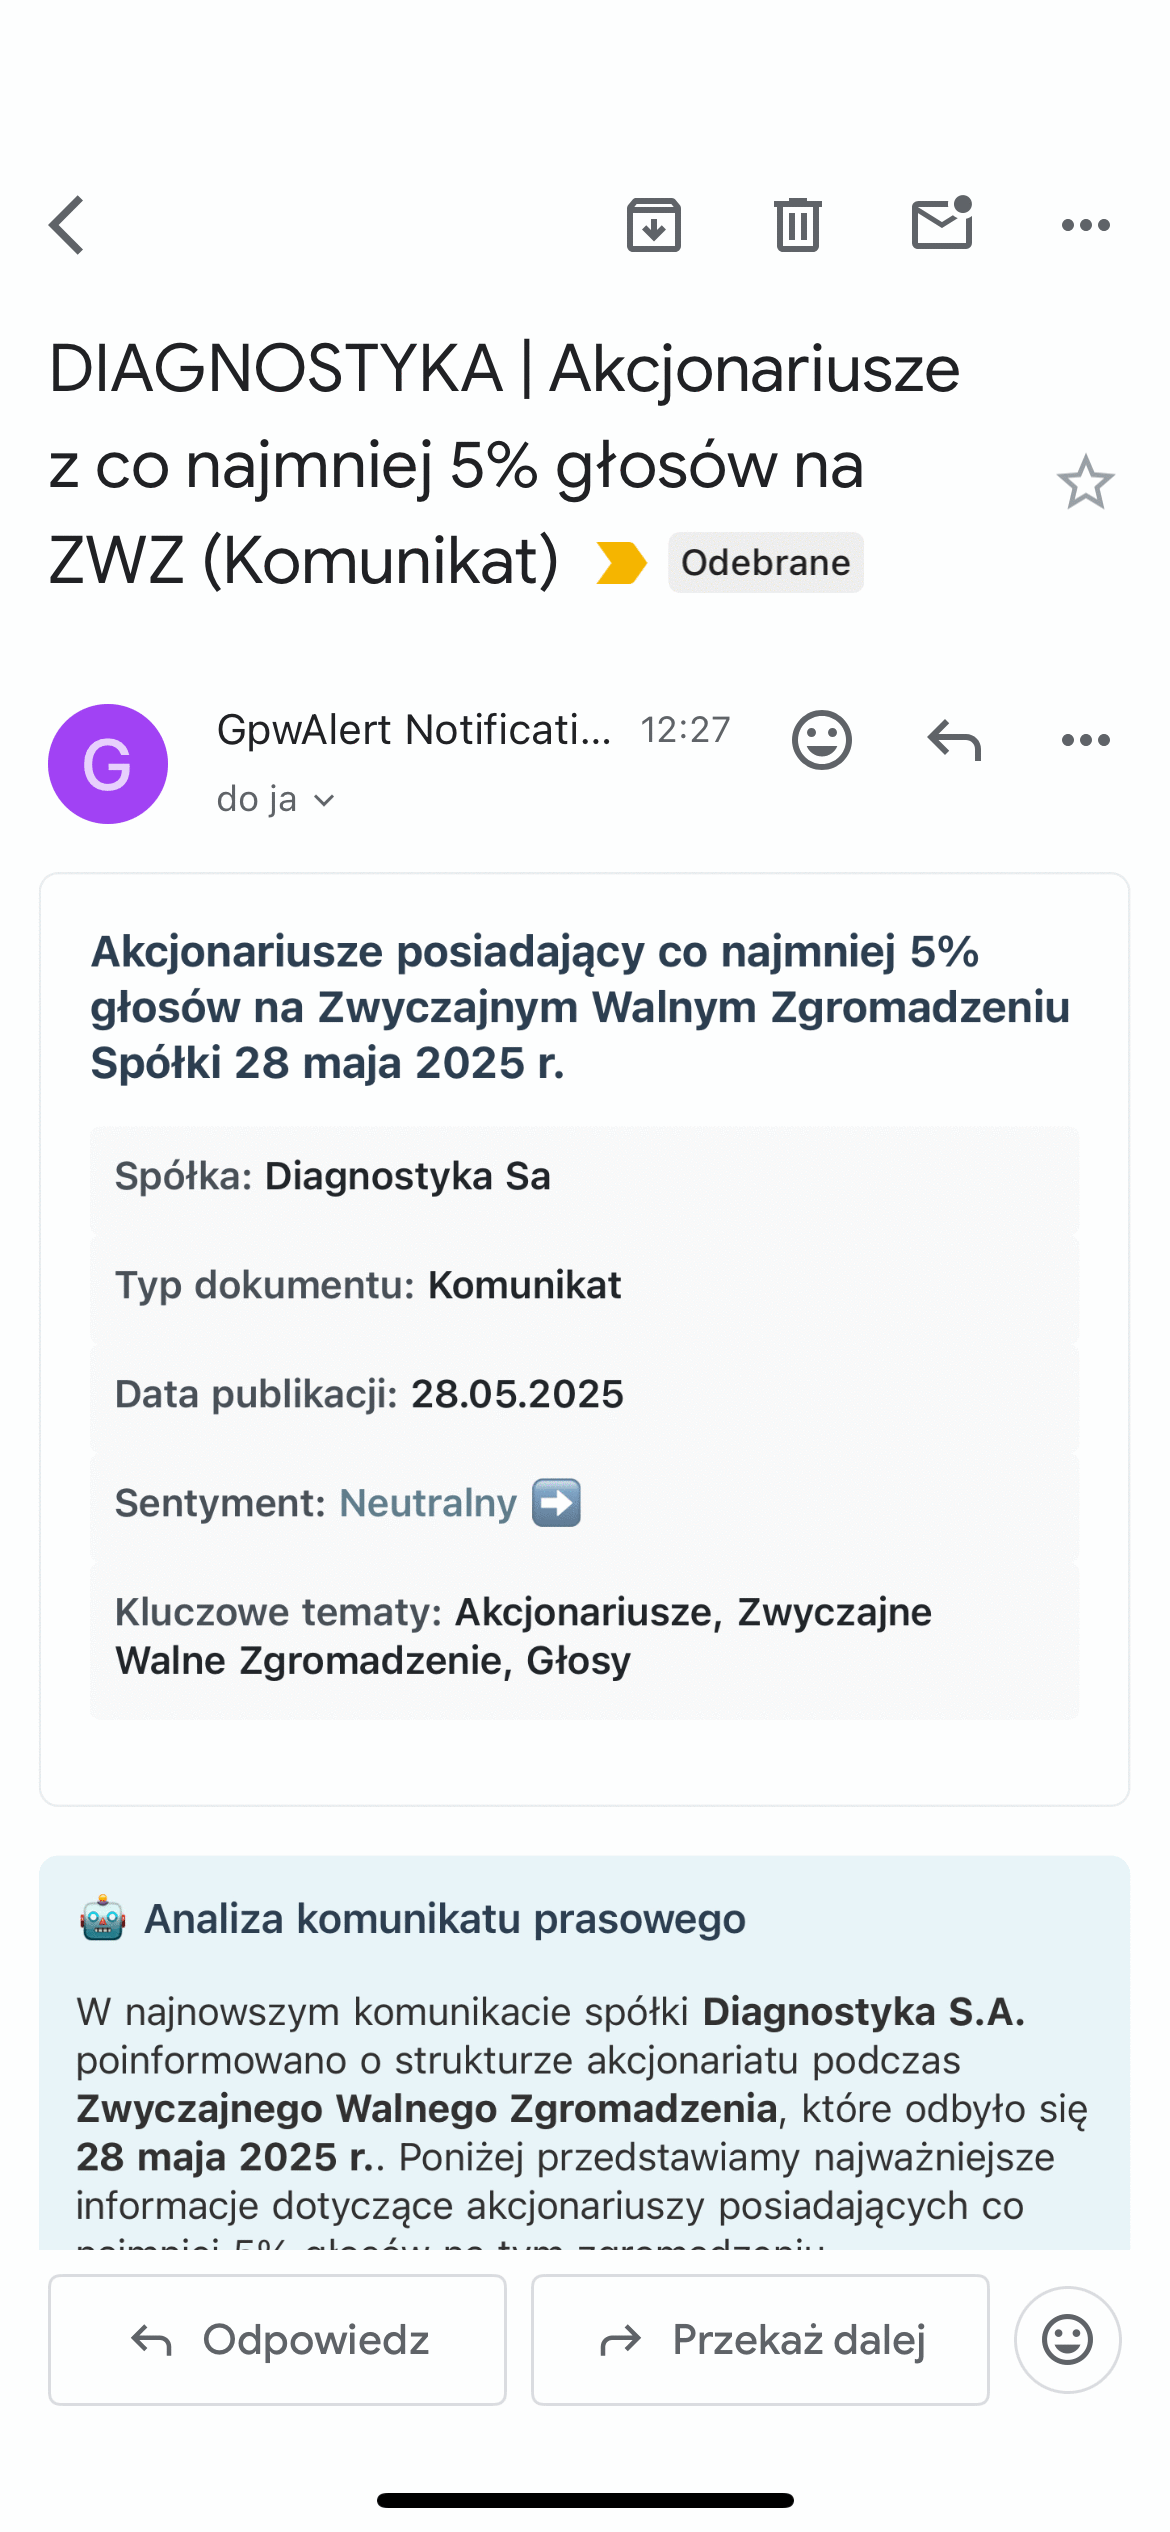1170x2532 pixels.
Task: Open the message options three-dot menu
Action: [1085, 739]
